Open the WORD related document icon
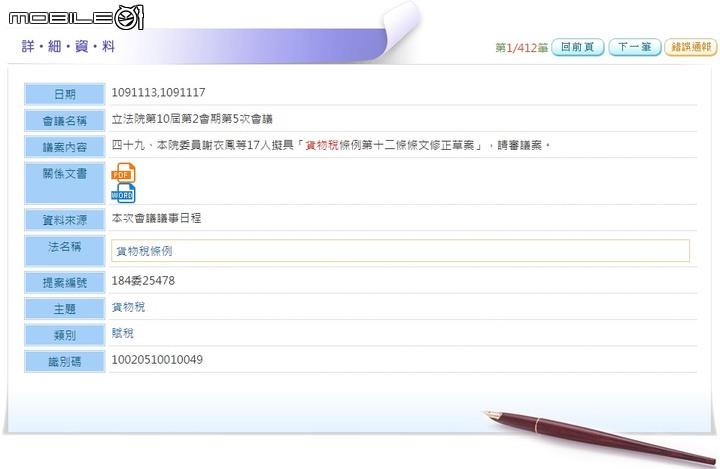Screen dimensions: 720x469 click(x=123, y=193)
